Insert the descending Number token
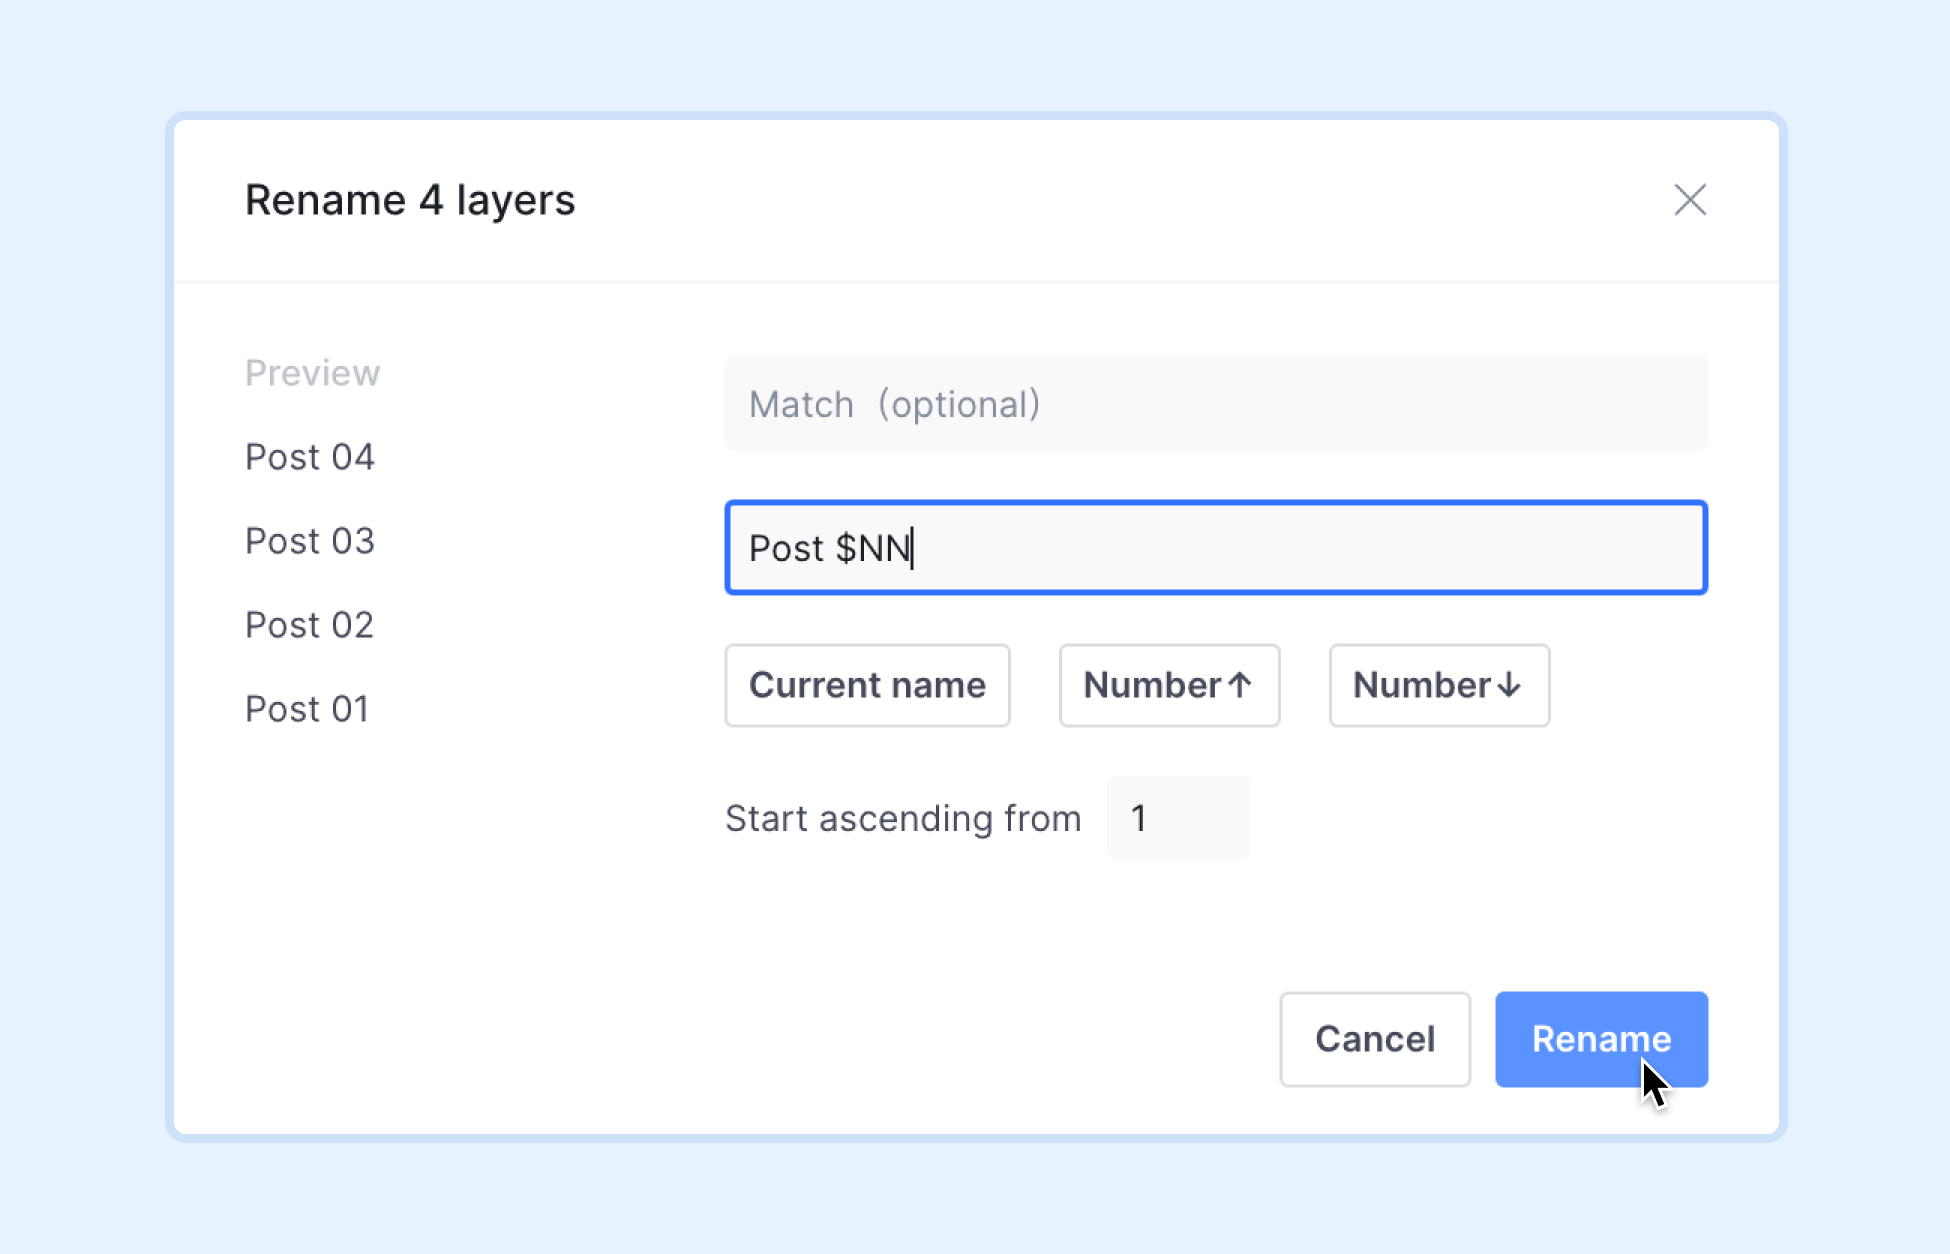 click(1439, 685)
